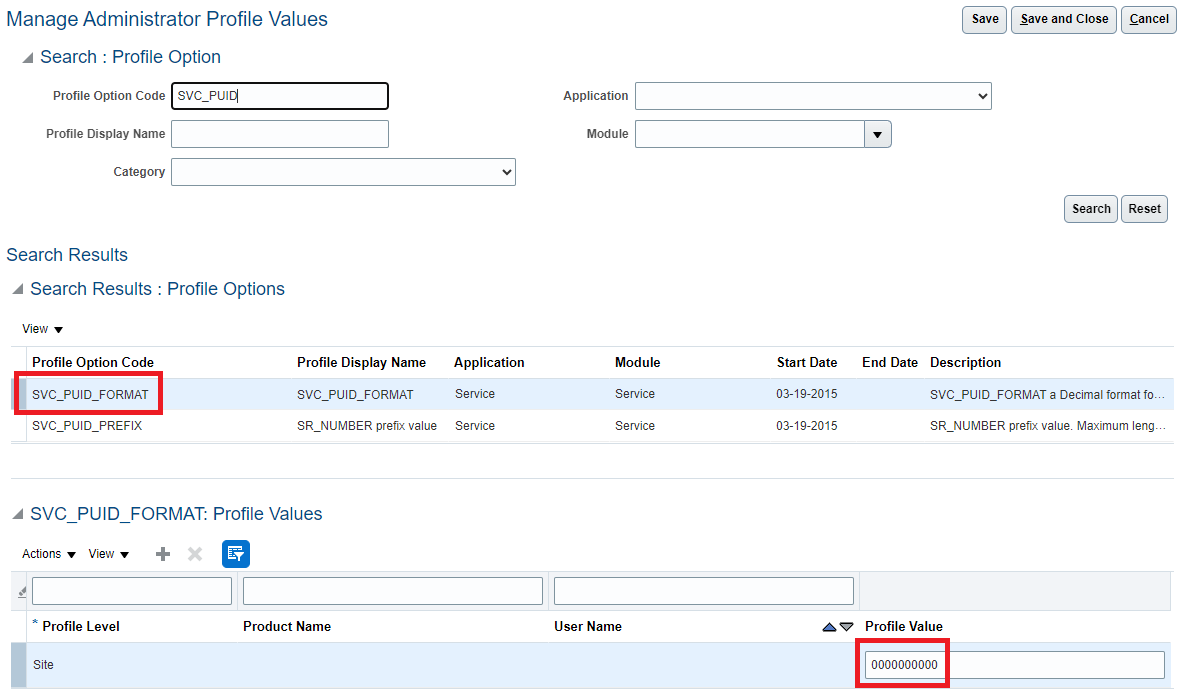Open the Query By Example filter
The image size is (1182, 690).
pos(235,553)
